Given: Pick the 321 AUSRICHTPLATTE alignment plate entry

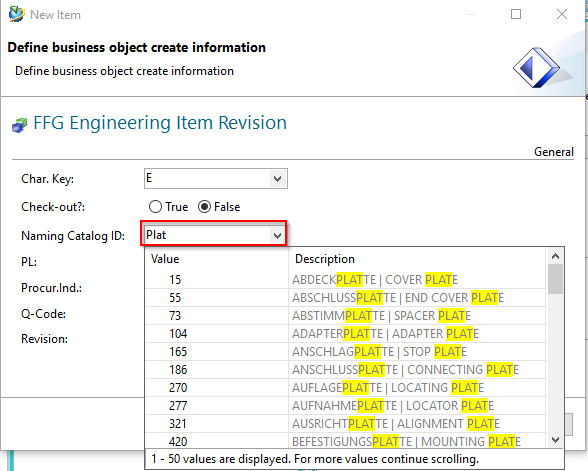Looking at the screenshot, I should (345, 424).
